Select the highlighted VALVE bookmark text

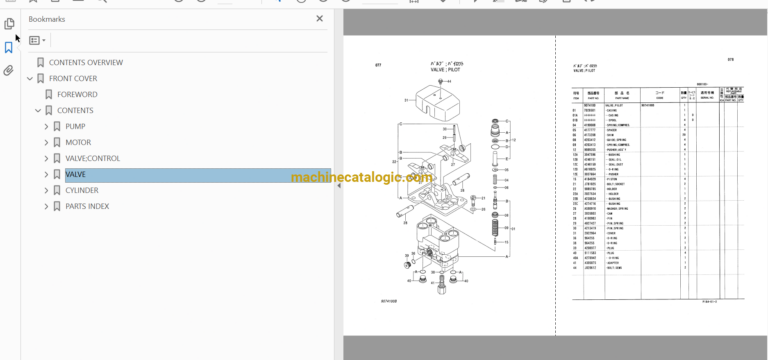(x=75, y=174)
